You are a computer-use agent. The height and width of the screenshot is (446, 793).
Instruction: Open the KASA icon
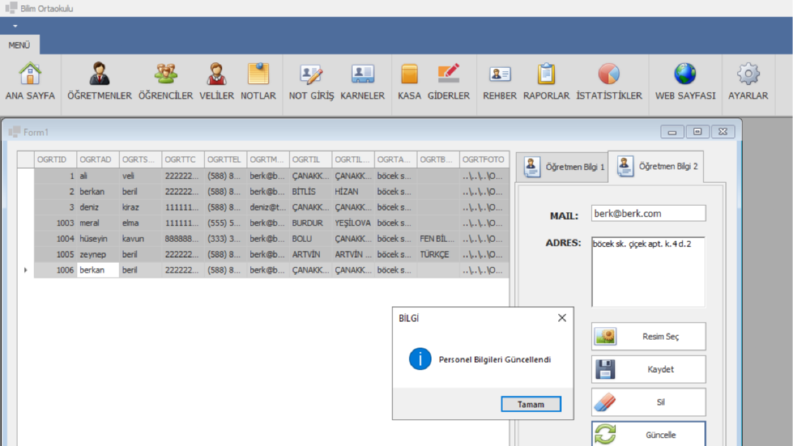(x=409, y=81)
